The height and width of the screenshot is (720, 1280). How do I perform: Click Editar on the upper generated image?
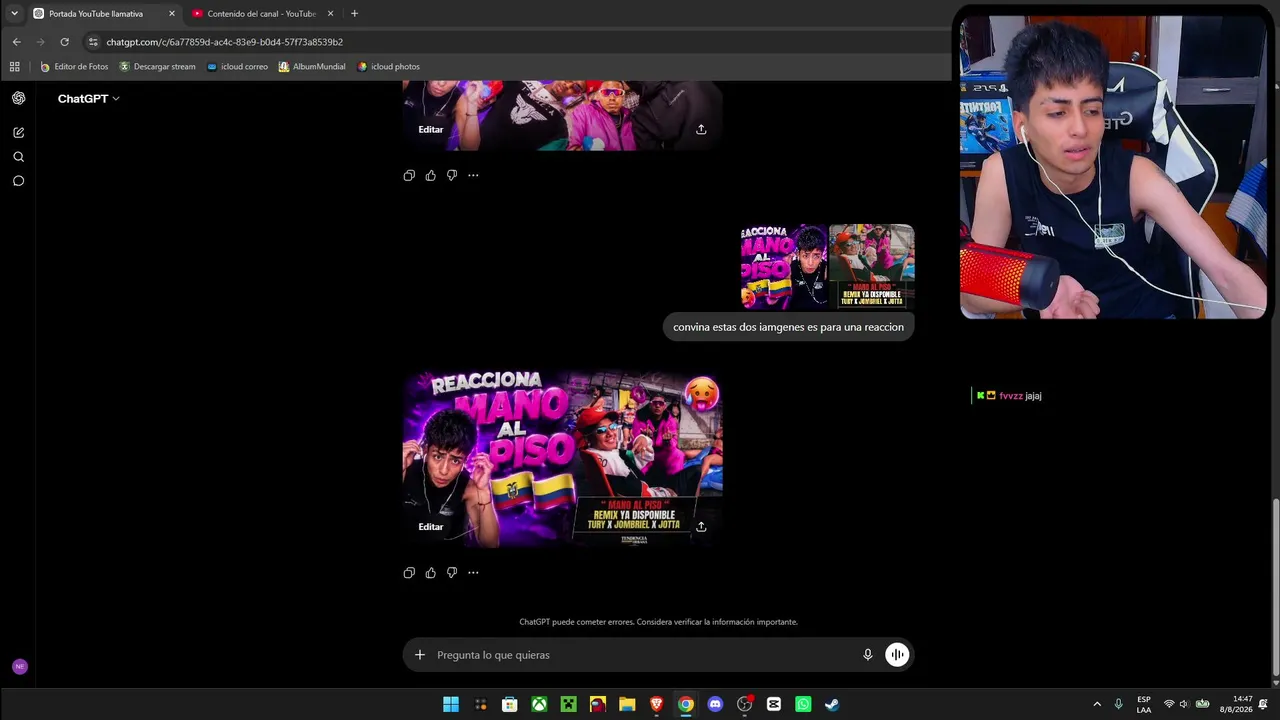(431, 129)
